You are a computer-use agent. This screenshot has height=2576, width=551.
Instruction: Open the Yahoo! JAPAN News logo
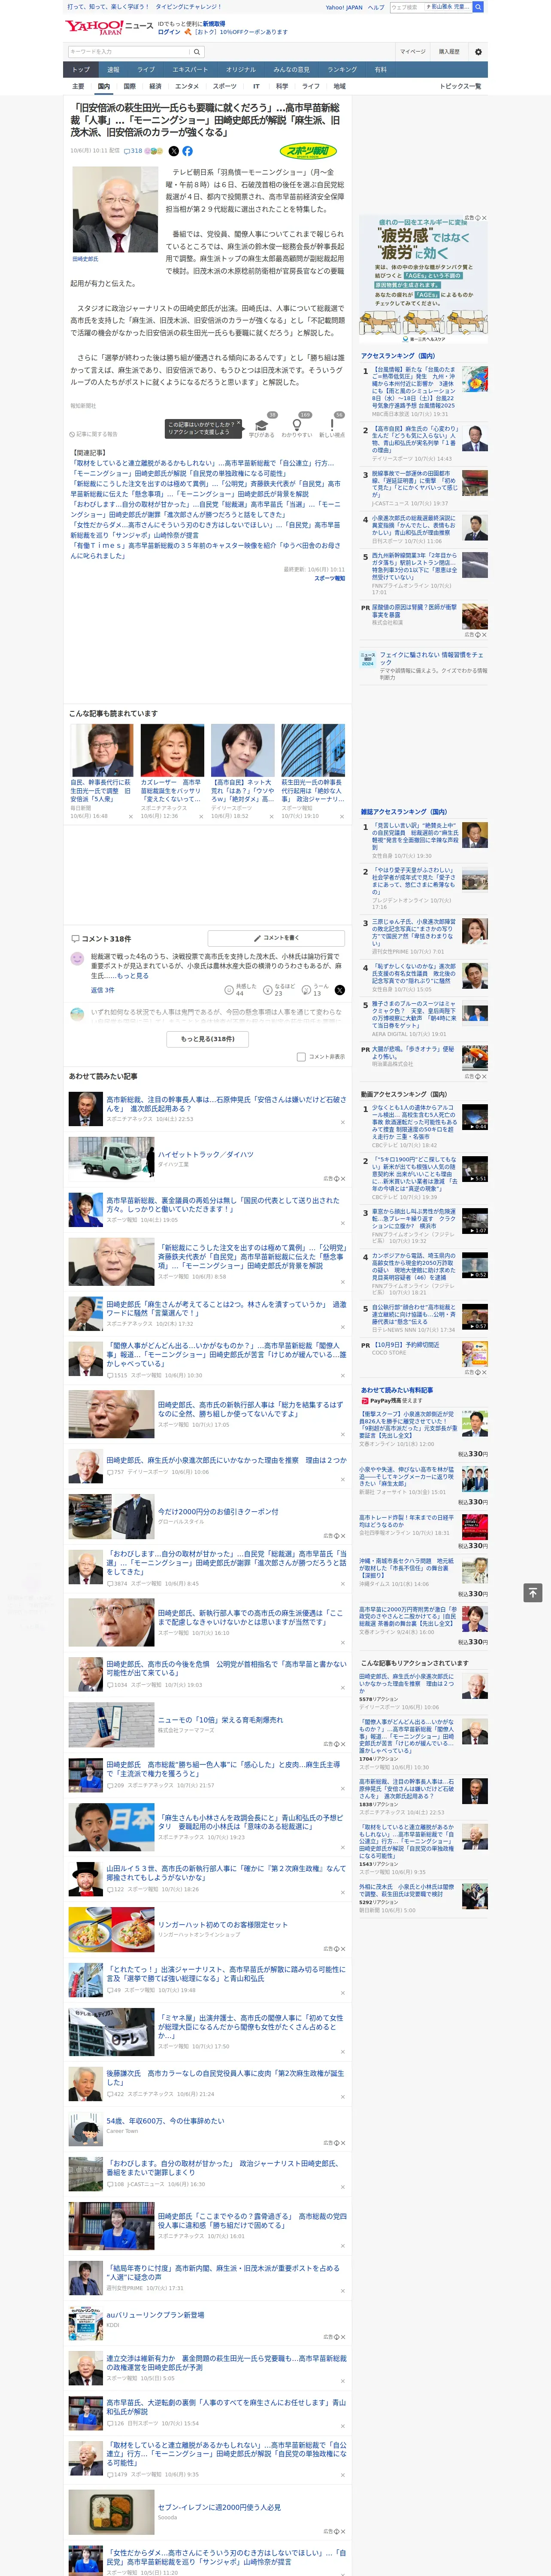coord(109,27)
